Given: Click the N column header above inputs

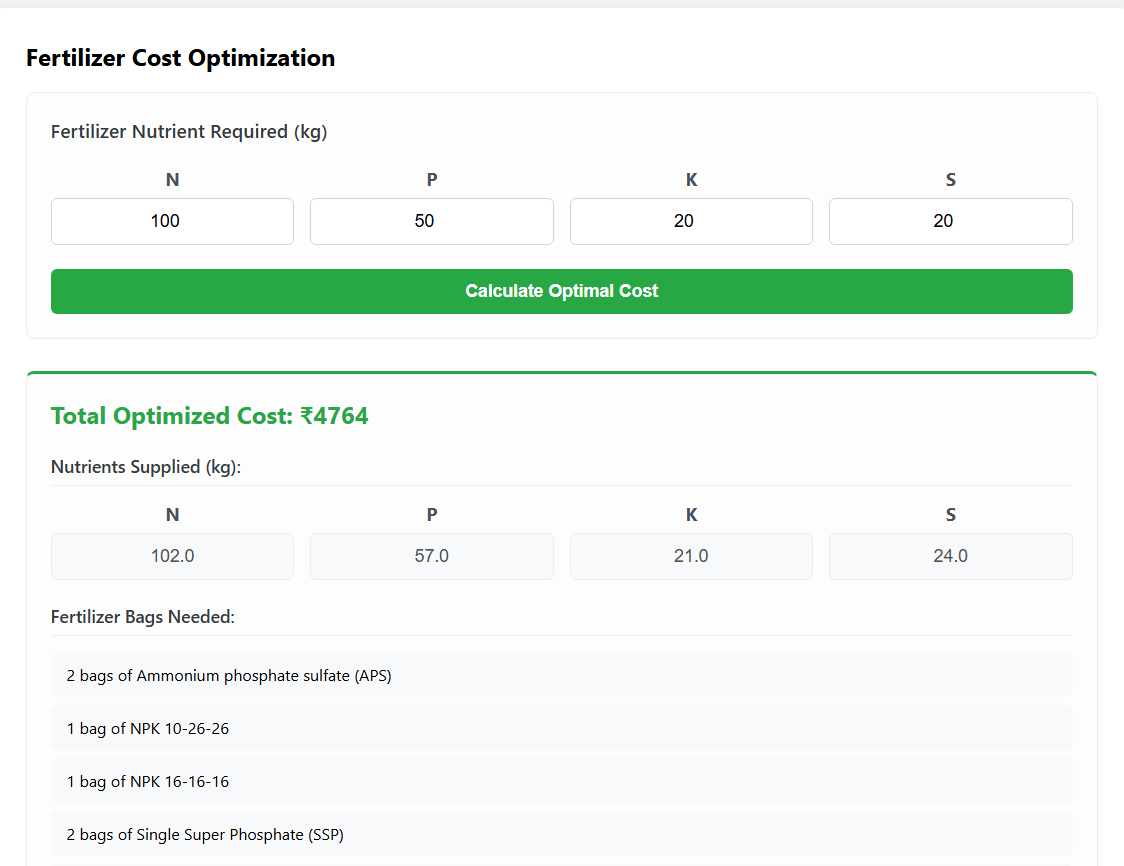Looking at the screenshot, I should [x=172, y=179].
